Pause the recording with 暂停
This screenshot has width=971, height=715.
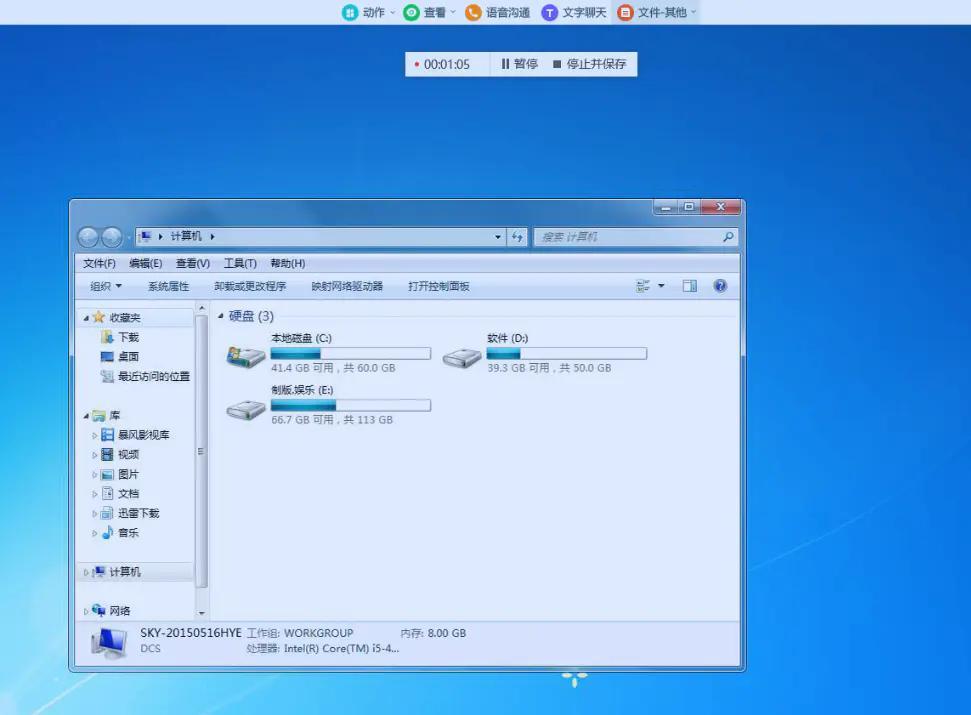520,64
